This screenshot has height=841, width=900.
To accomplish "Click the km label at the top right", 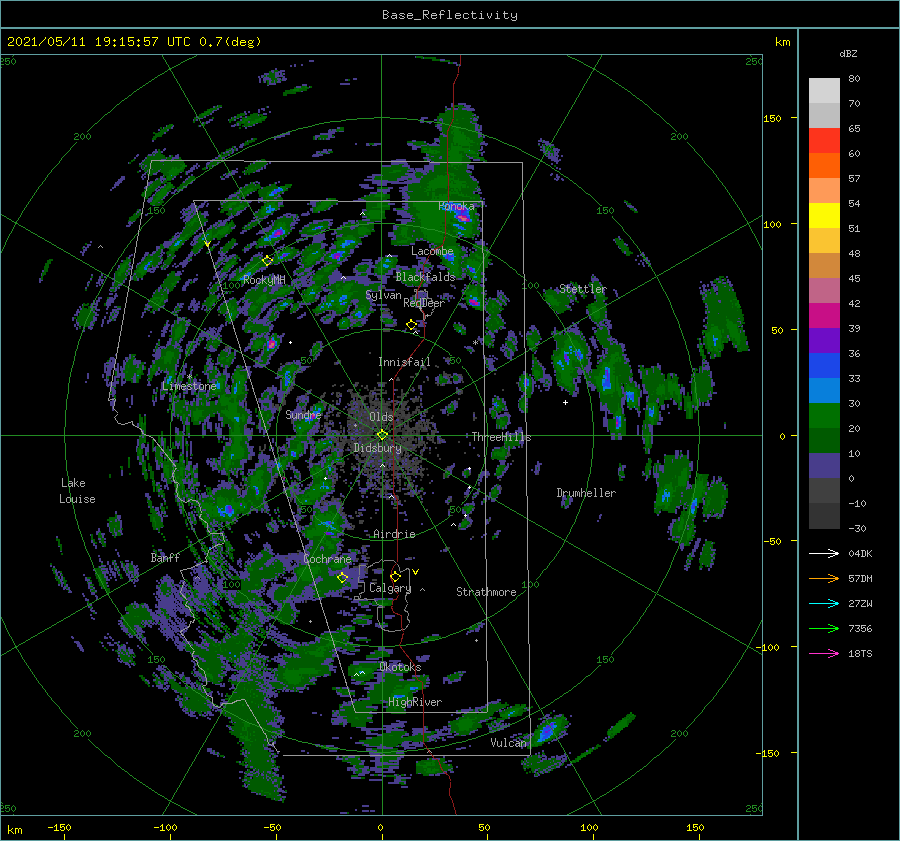I will tap(782, 42).
